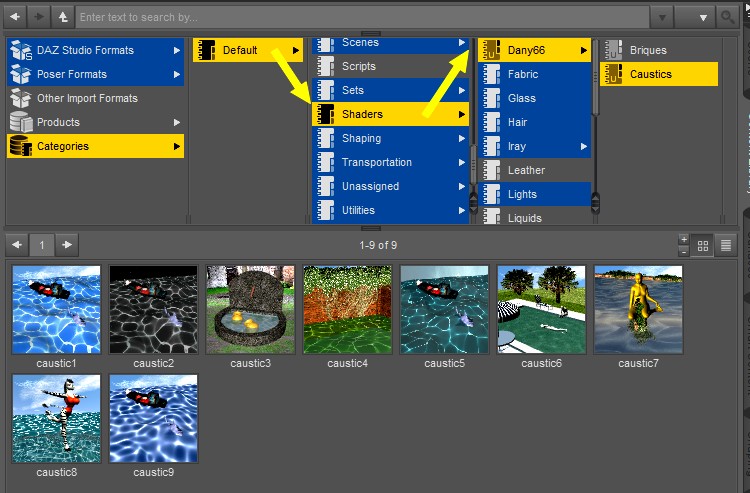The image size is (750, 493).
Task: Open the Scripts category
Action: (390, 66)
